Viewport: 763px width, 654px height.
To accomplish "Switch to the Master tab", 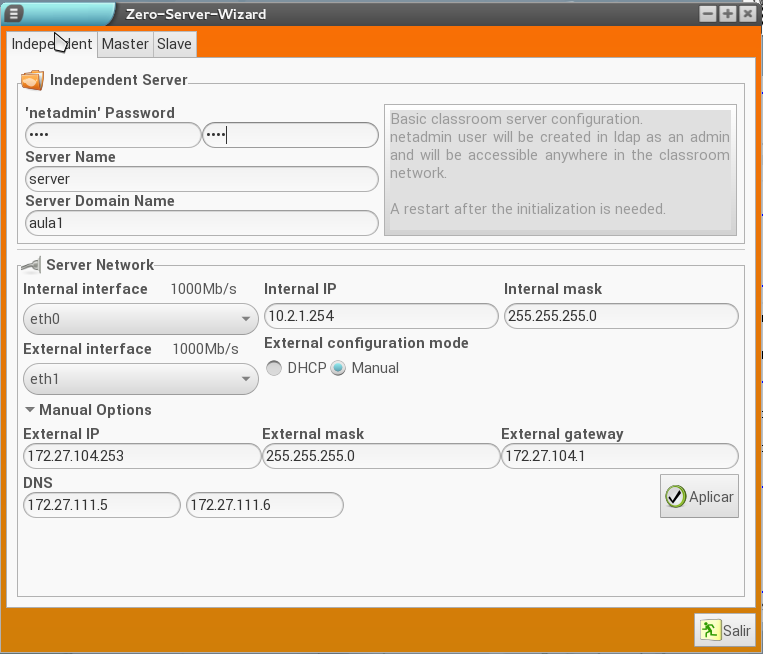I will [x=125, y=44].
